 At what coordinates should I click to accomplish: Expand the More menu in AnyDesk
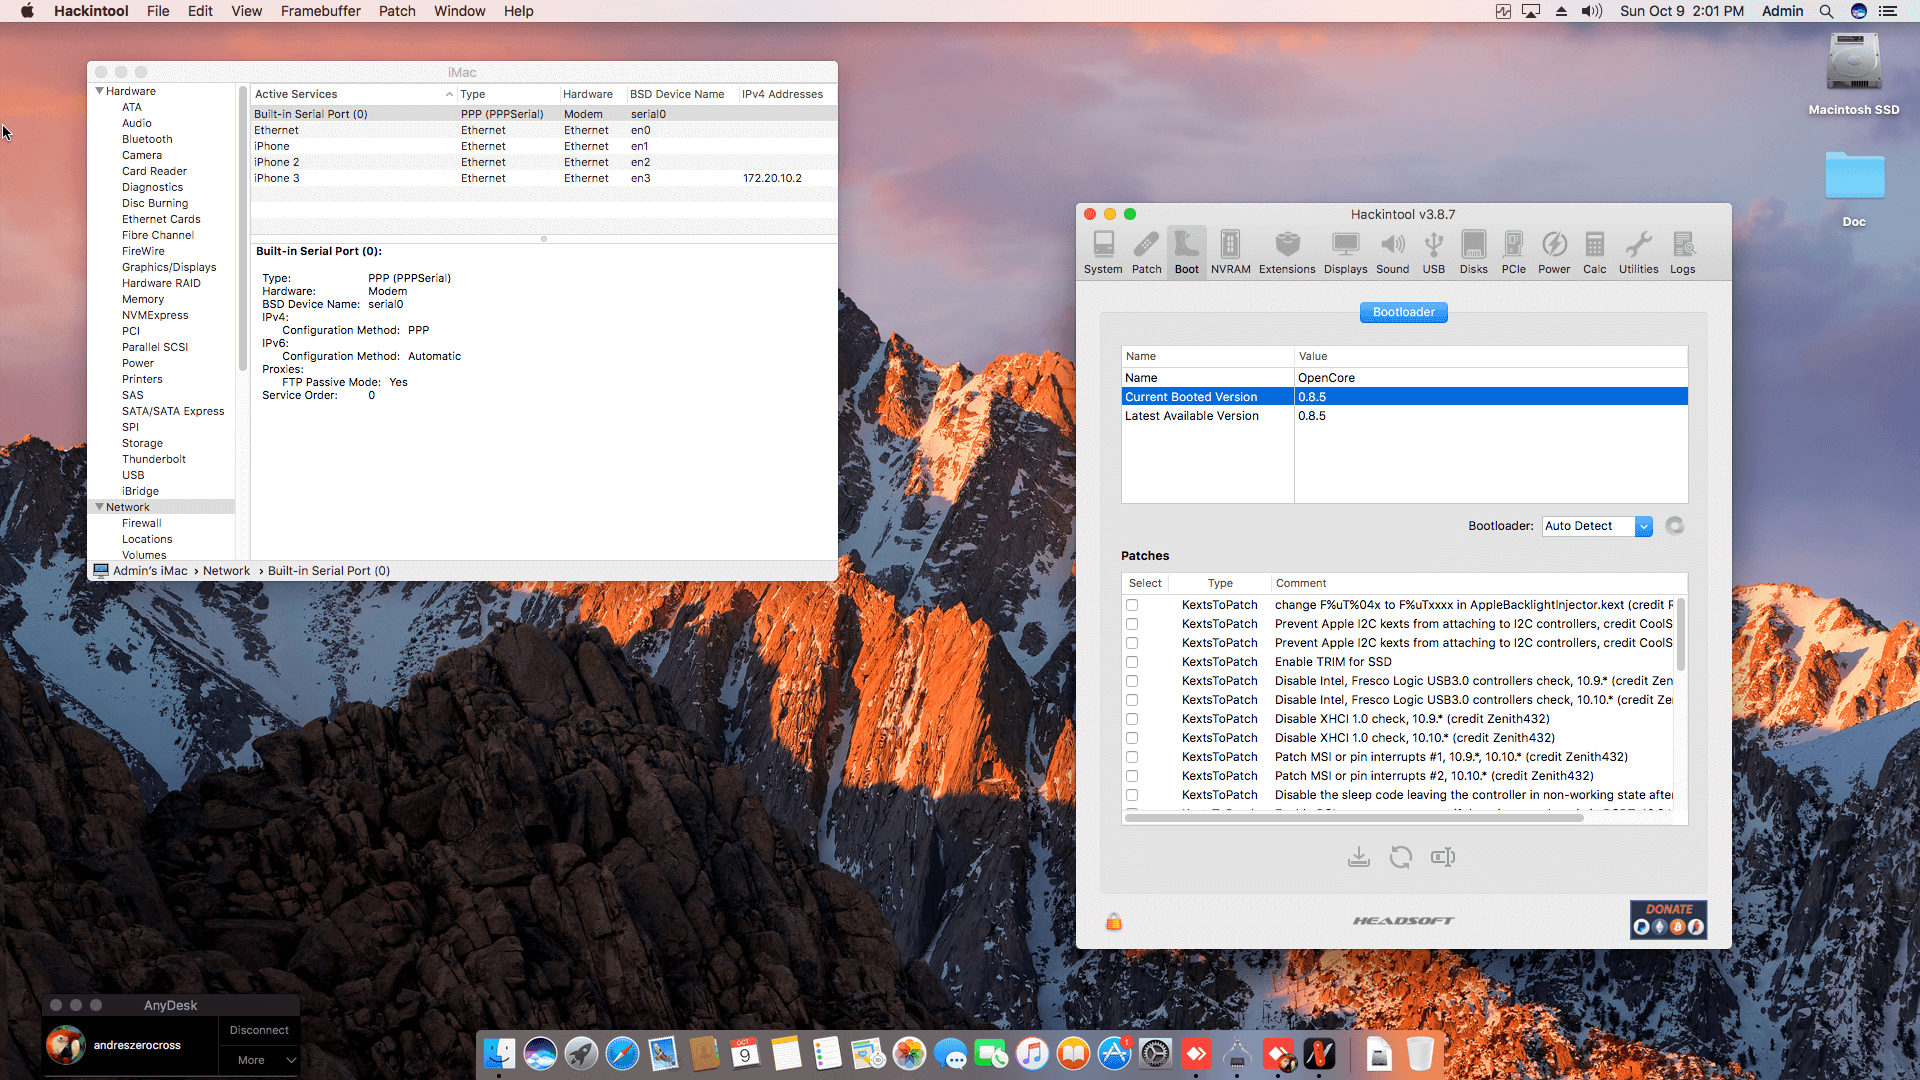point(258,1060)
